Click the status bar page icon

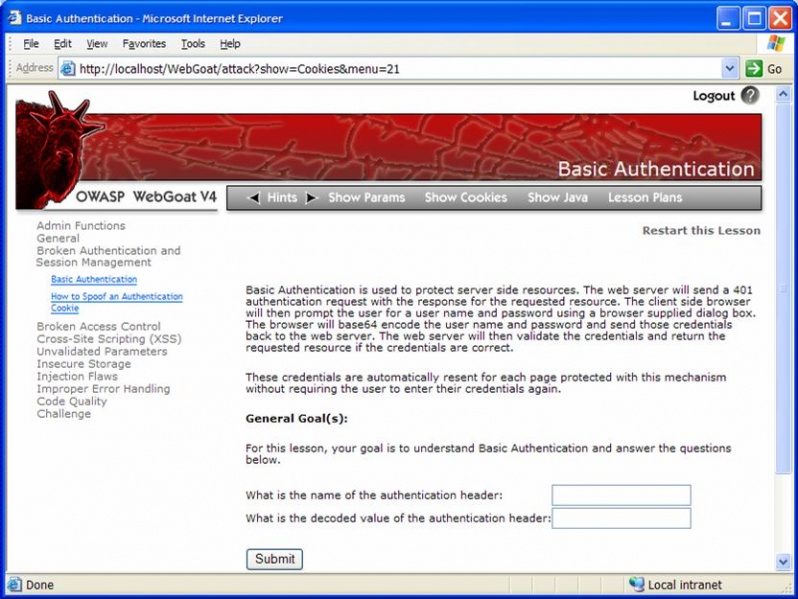[x=14, y=584]
